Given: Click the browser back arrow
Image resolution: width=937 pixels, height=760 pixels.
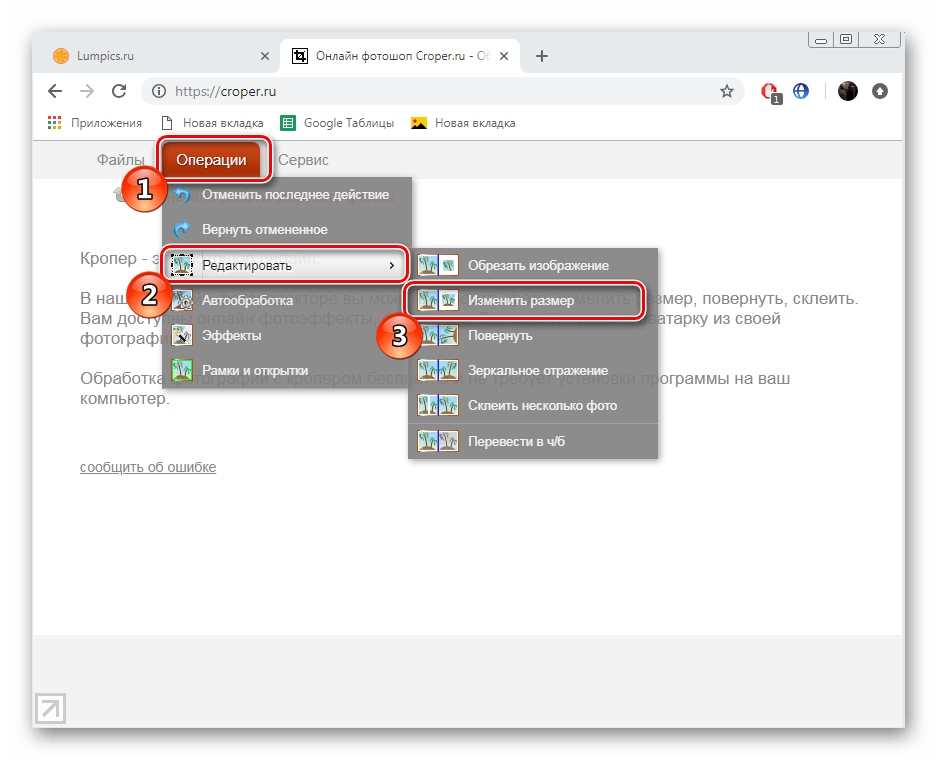Looking at the screenshot, I should click(x=55, y=91).
